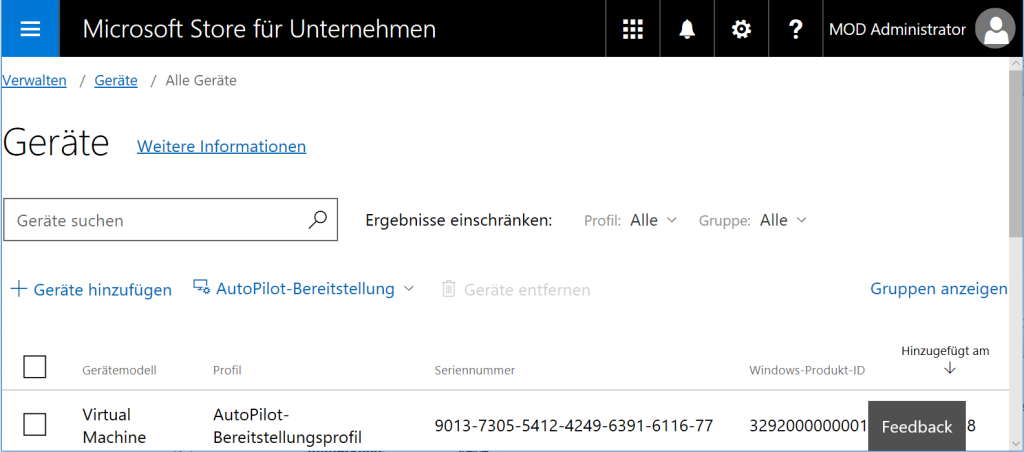Click product ID 3292000000001

pyautogui.click(x=808, y=426)
